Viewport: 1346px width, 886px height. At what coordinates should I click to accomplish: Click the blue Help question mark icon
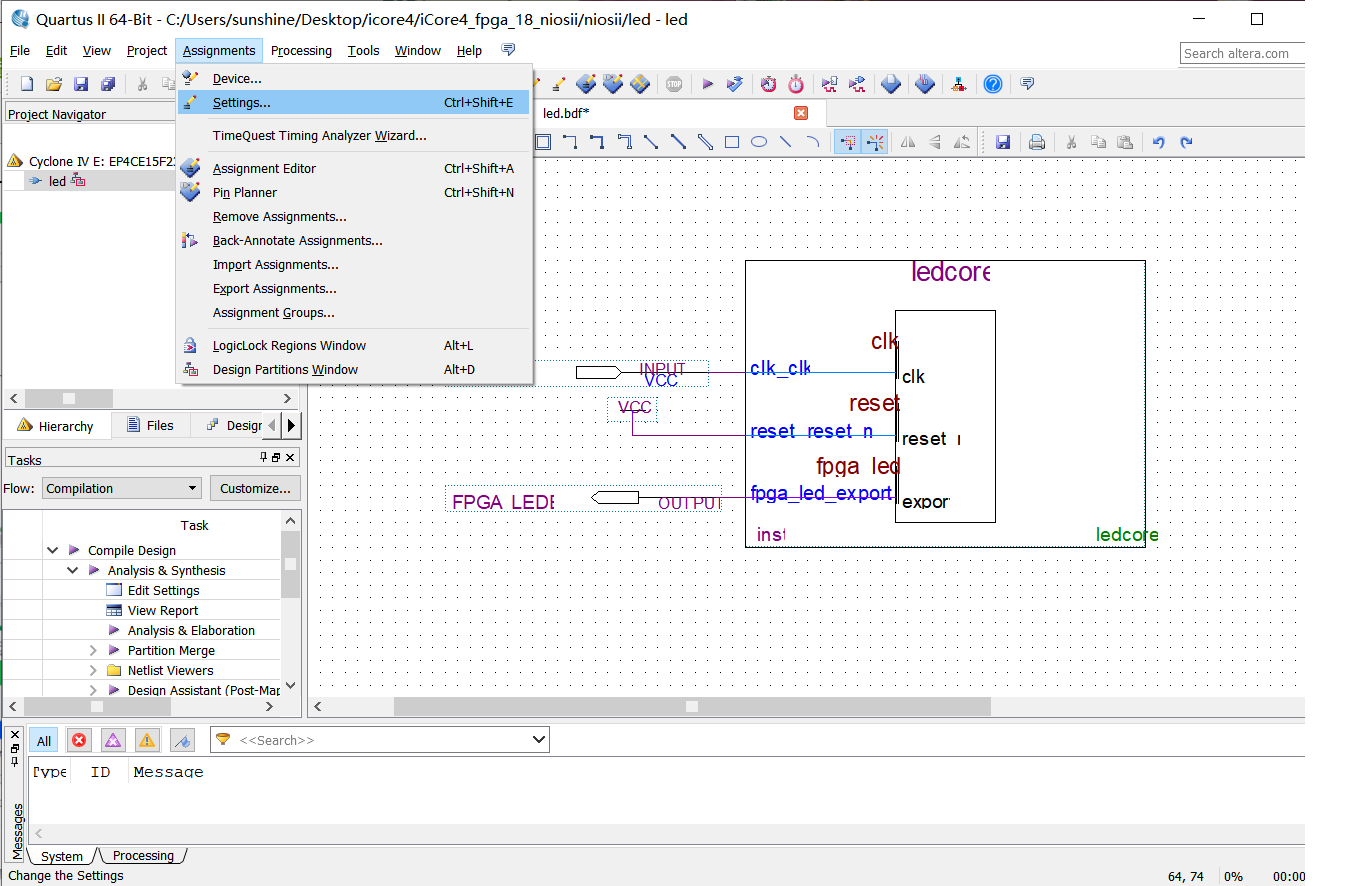[992, 84]
